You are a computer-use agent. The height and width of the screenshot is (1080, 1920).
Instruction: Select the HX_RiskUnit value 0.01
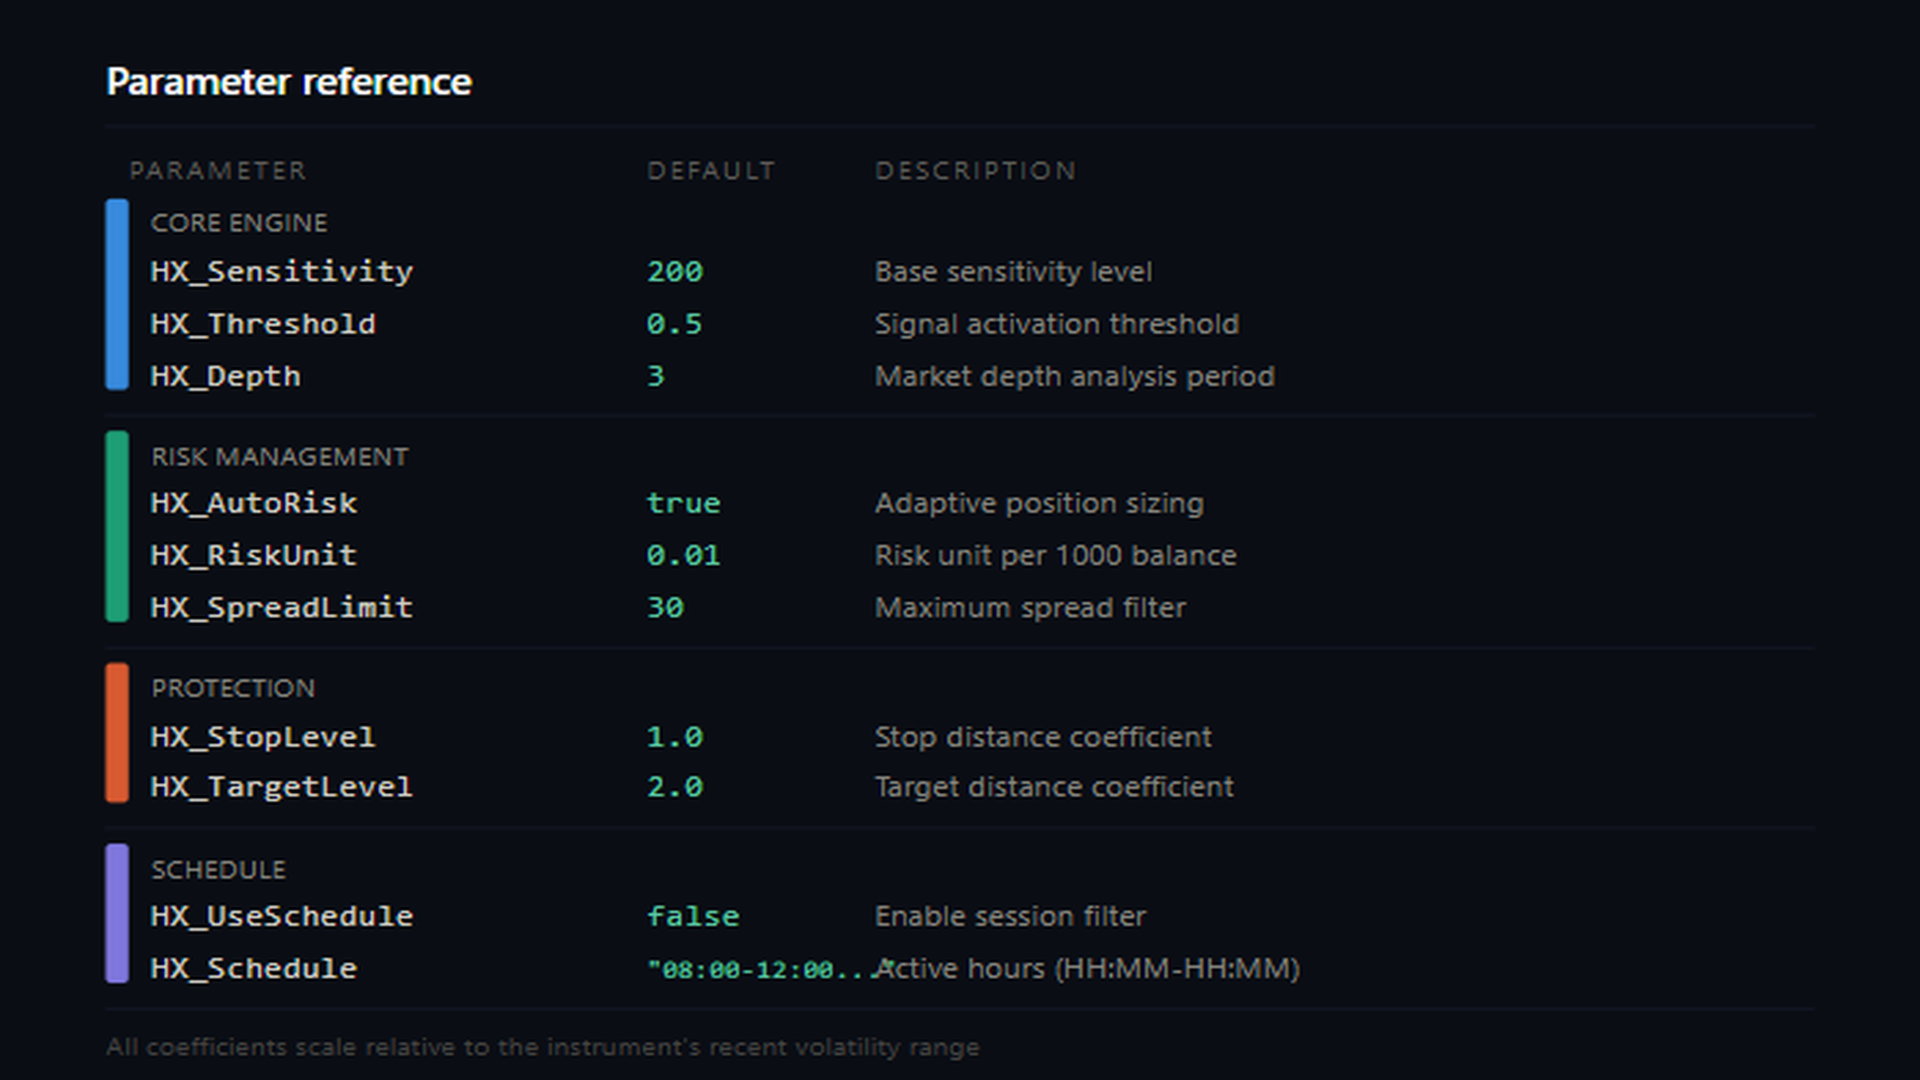coord(683,555)
